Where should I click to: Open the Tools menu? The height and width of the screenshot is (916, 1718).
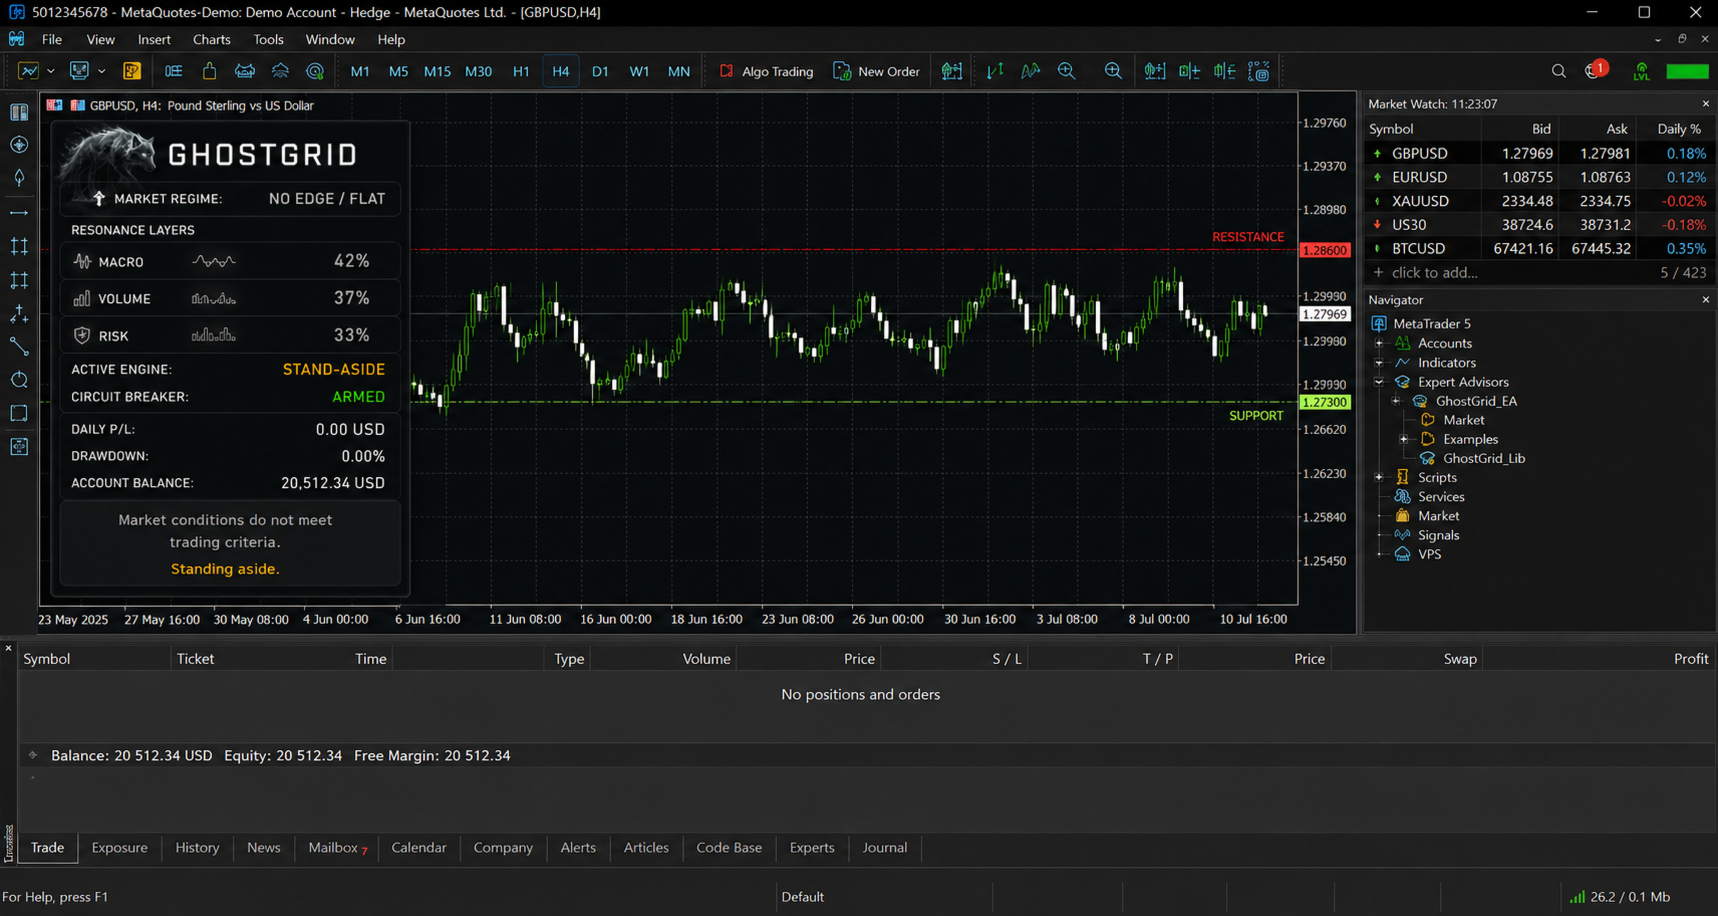(x=268, y=39)
